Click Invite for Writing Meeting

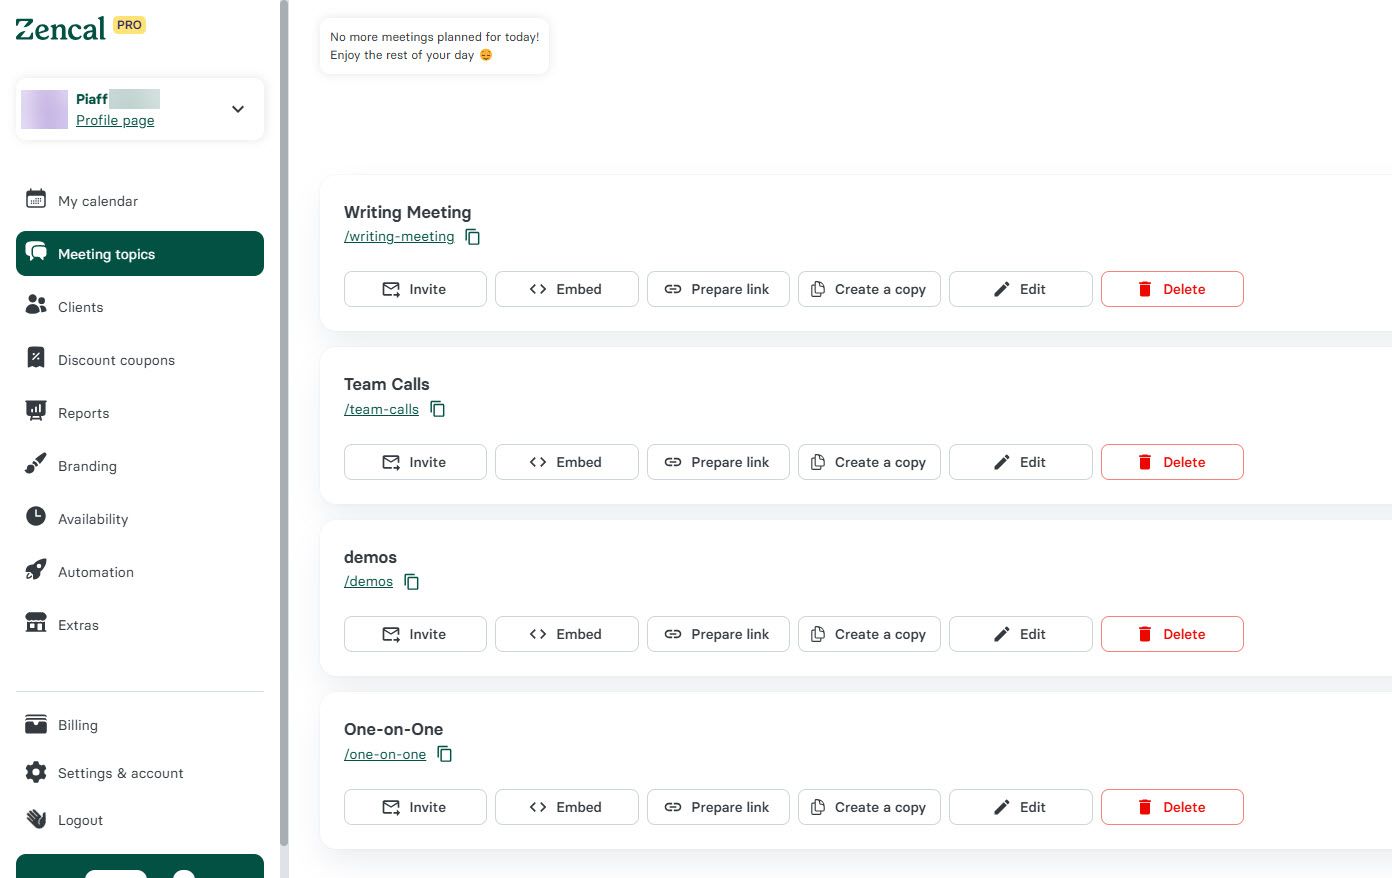(x=414, y=289)
